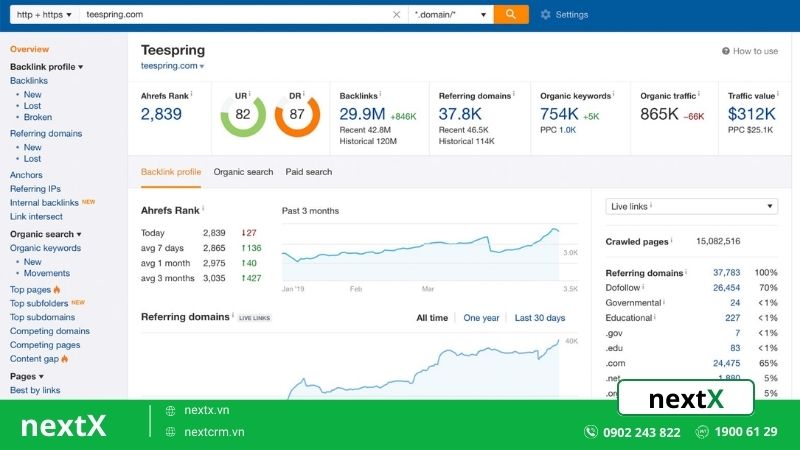The image size is (800, 450).
Task: Clear the teespring.com search field
Action: point(396,15)
